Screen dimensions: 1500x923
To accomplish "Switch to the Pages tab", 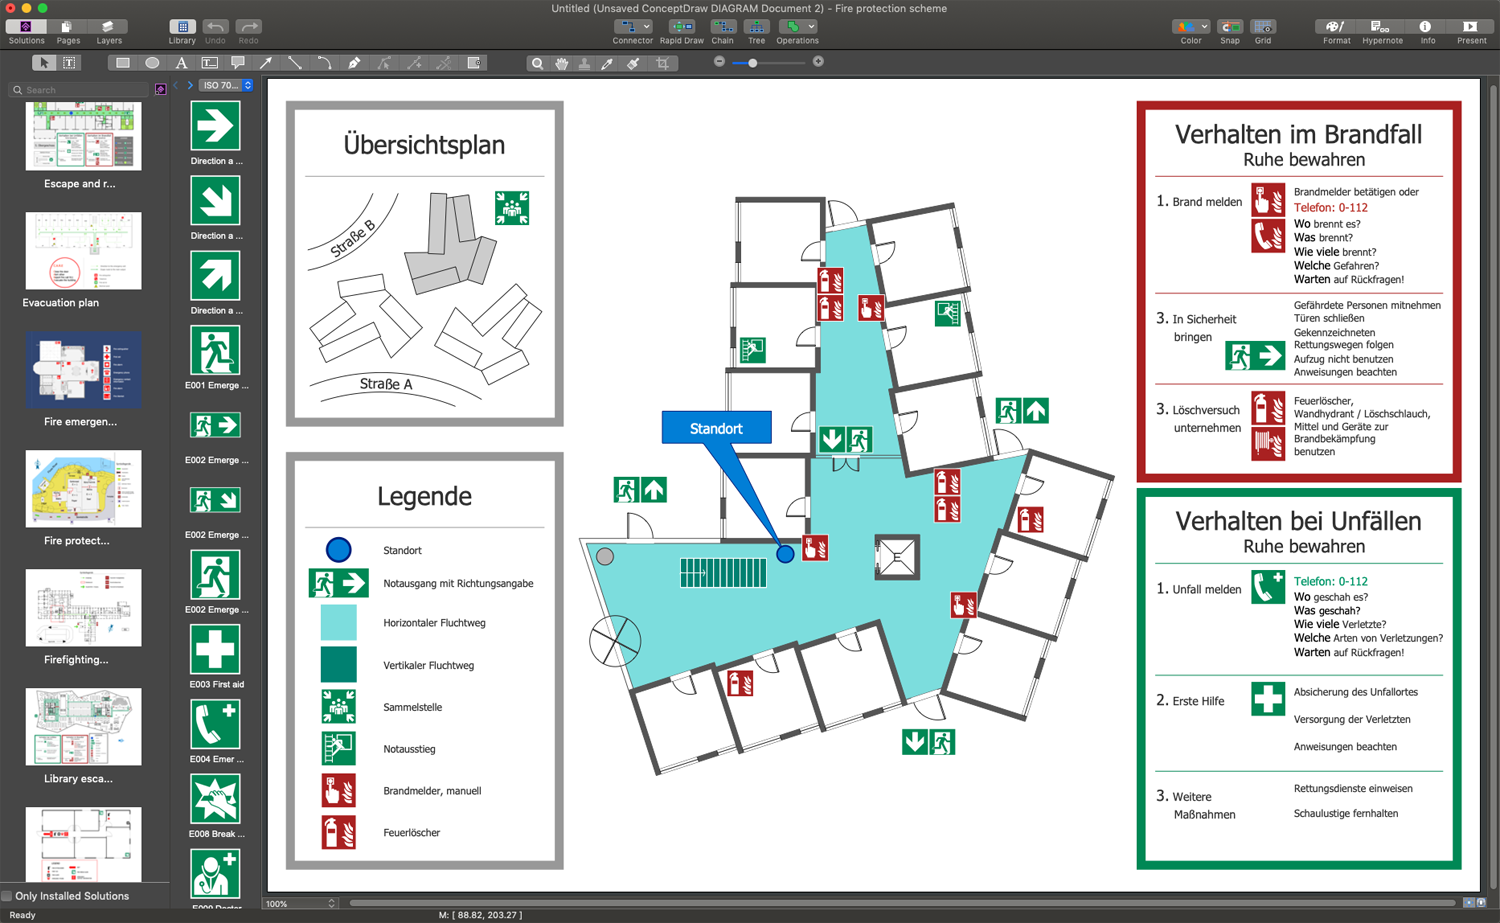I will coord(68,31).
